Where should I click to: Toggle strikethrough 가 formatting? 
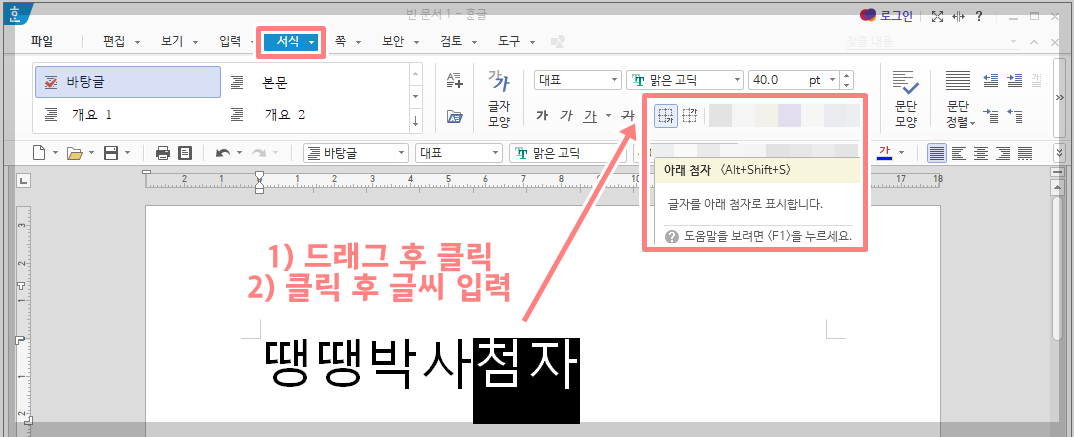point(627,116)
